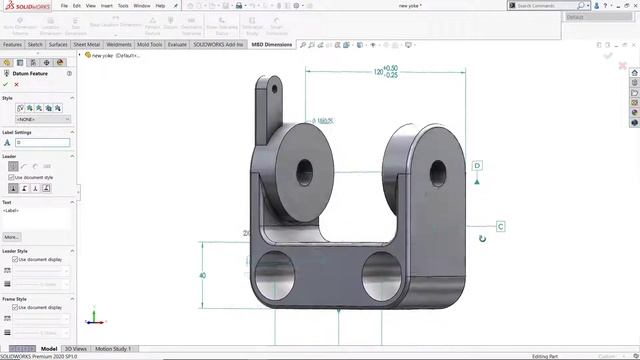Click the Search Commands input box

546,6
